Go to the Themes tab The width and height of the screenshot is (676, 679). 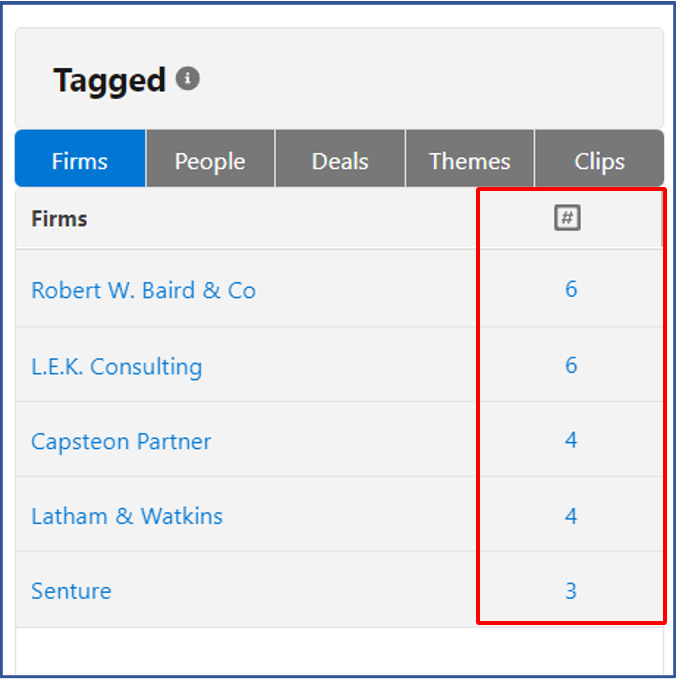[x=470, y=161]
